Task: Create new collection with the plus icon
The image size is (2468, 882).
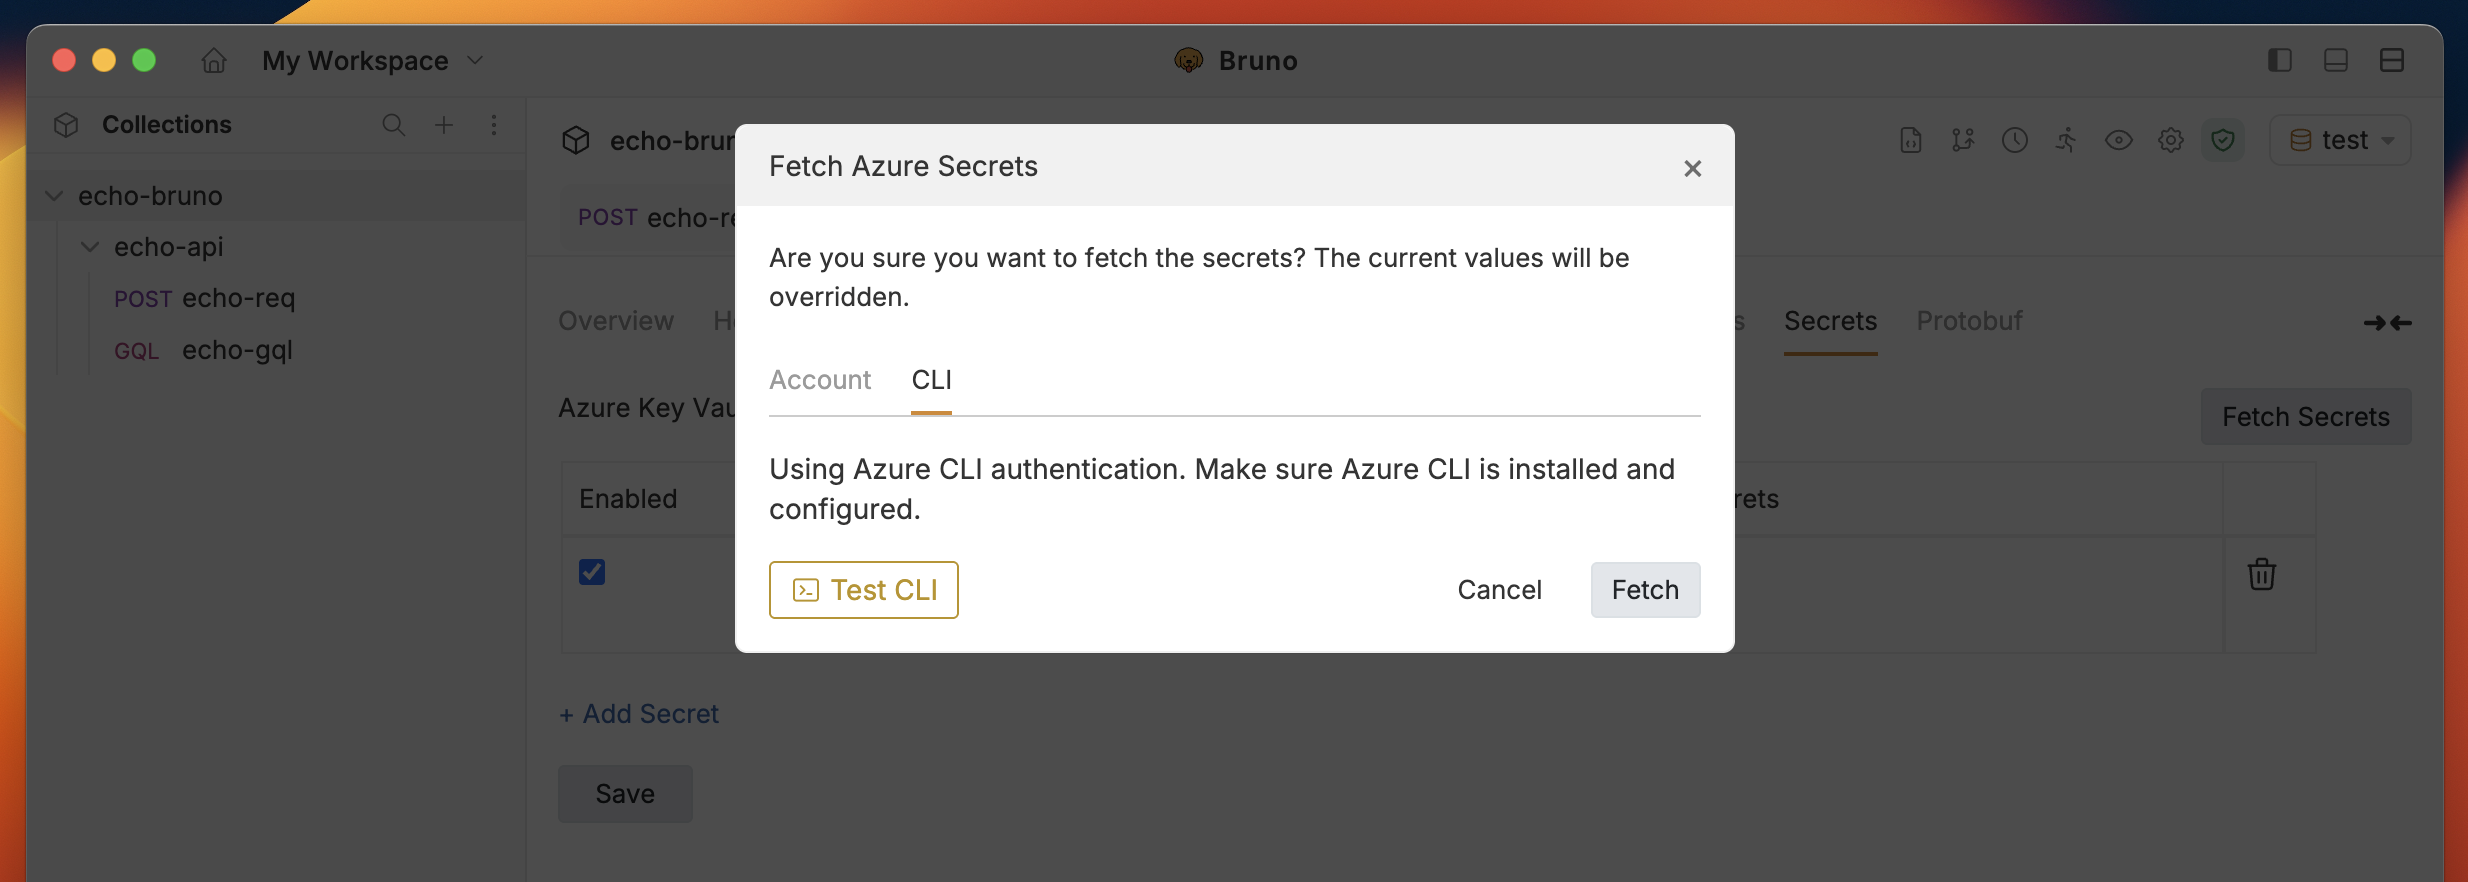Action: (444, 125)
